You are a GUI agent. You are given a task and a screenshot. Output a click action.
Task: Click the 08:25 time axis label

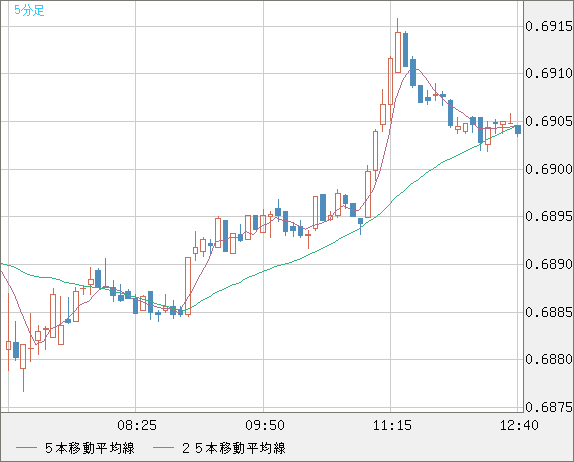click(x=137, y=425)
